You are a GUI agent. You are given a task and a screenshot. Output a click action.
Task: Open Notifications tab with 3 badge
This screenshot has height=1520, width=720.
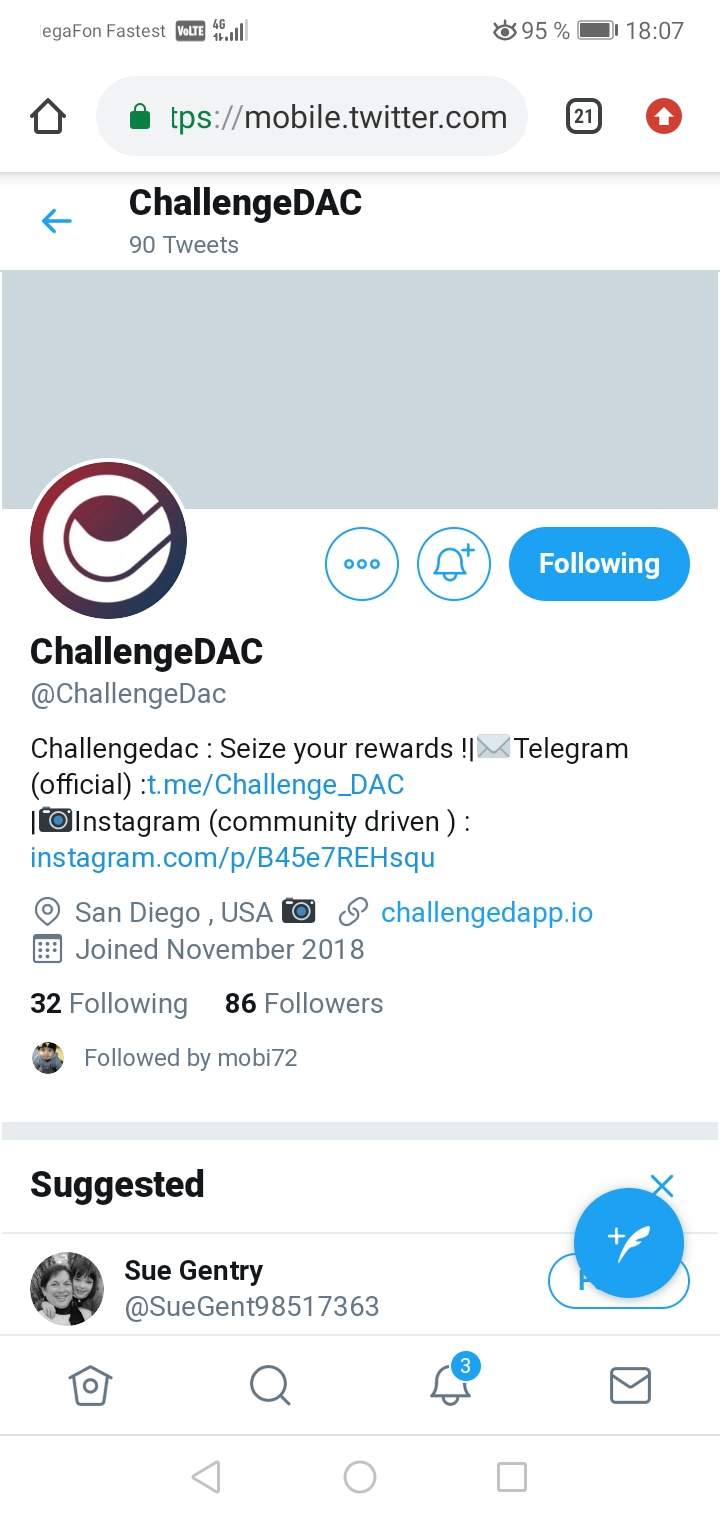pos(452,1381)
